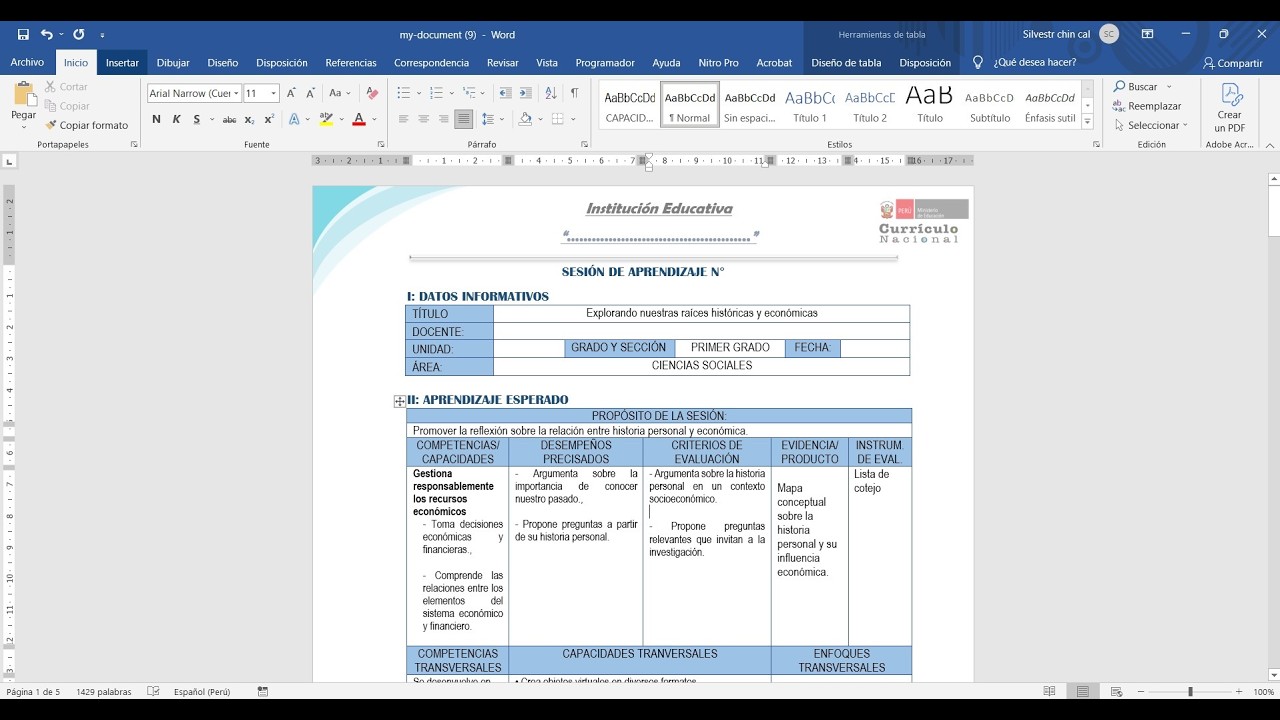1280x720 pixels.
Task: Increase the font size with the grow icon
Action: point(291,93)
